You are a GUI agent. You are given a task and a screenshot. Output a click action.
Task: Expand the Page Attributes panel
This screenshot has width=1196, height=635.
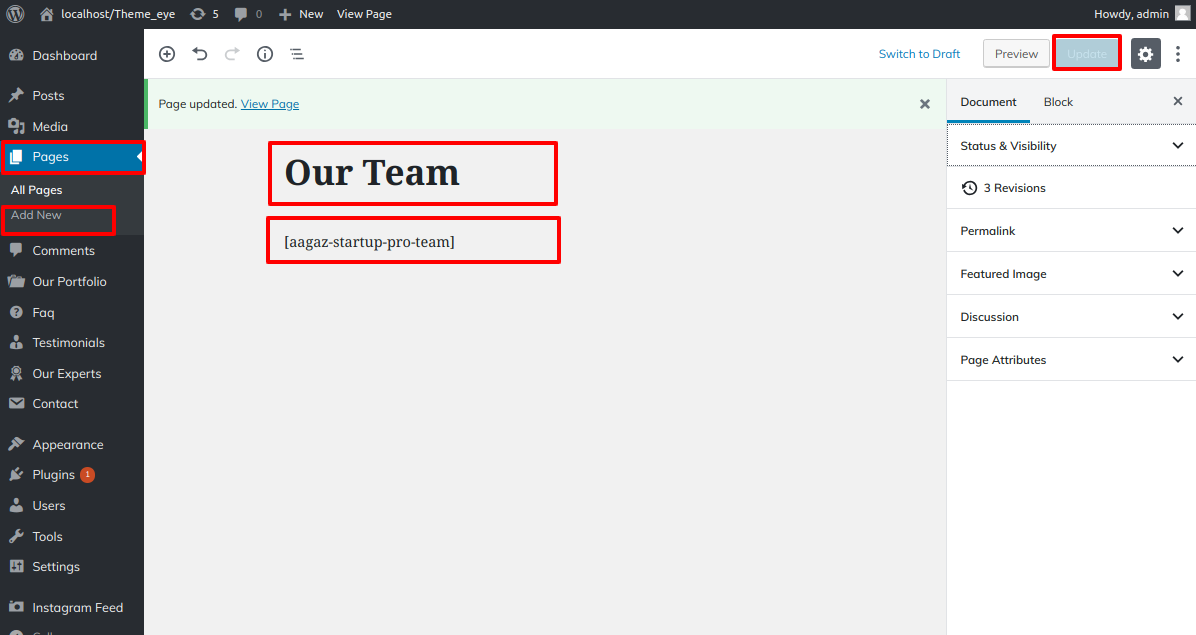[x=1070, y=360]
